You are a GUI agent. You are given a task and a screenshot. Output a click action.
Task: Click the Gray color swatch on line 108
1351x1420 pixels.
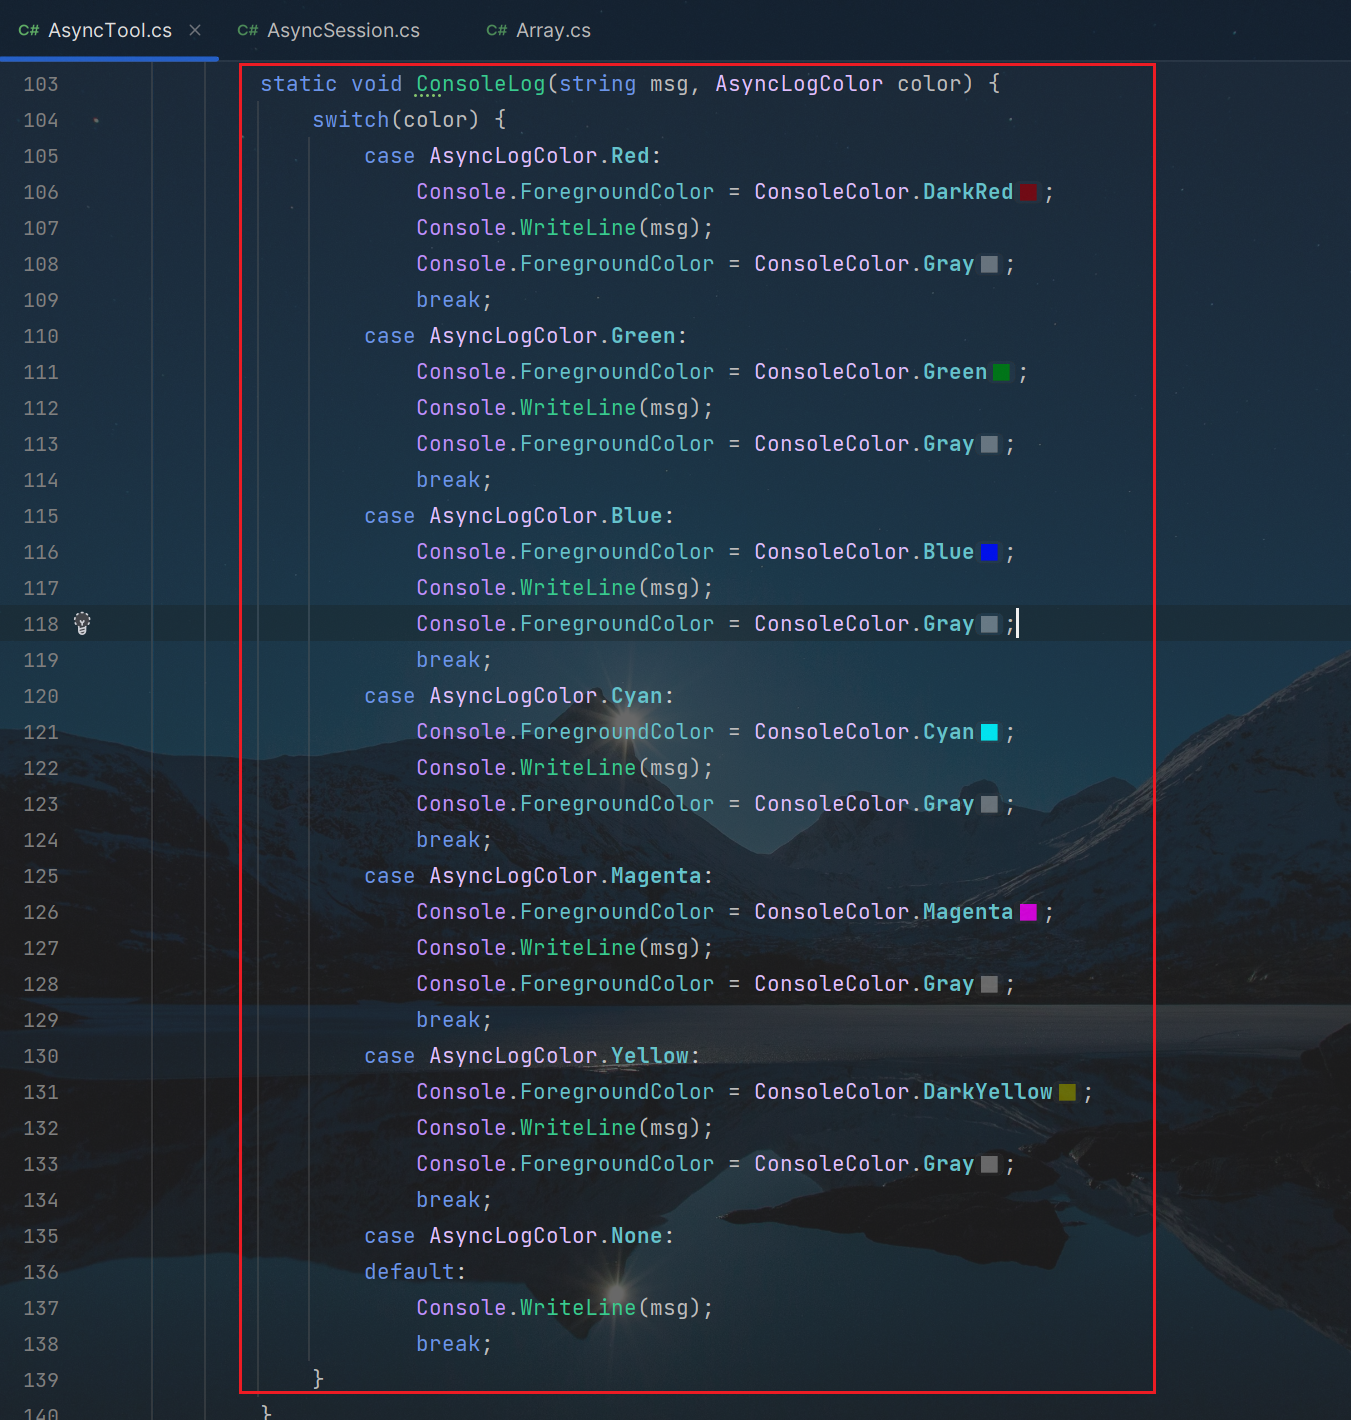tap(989, 264)
